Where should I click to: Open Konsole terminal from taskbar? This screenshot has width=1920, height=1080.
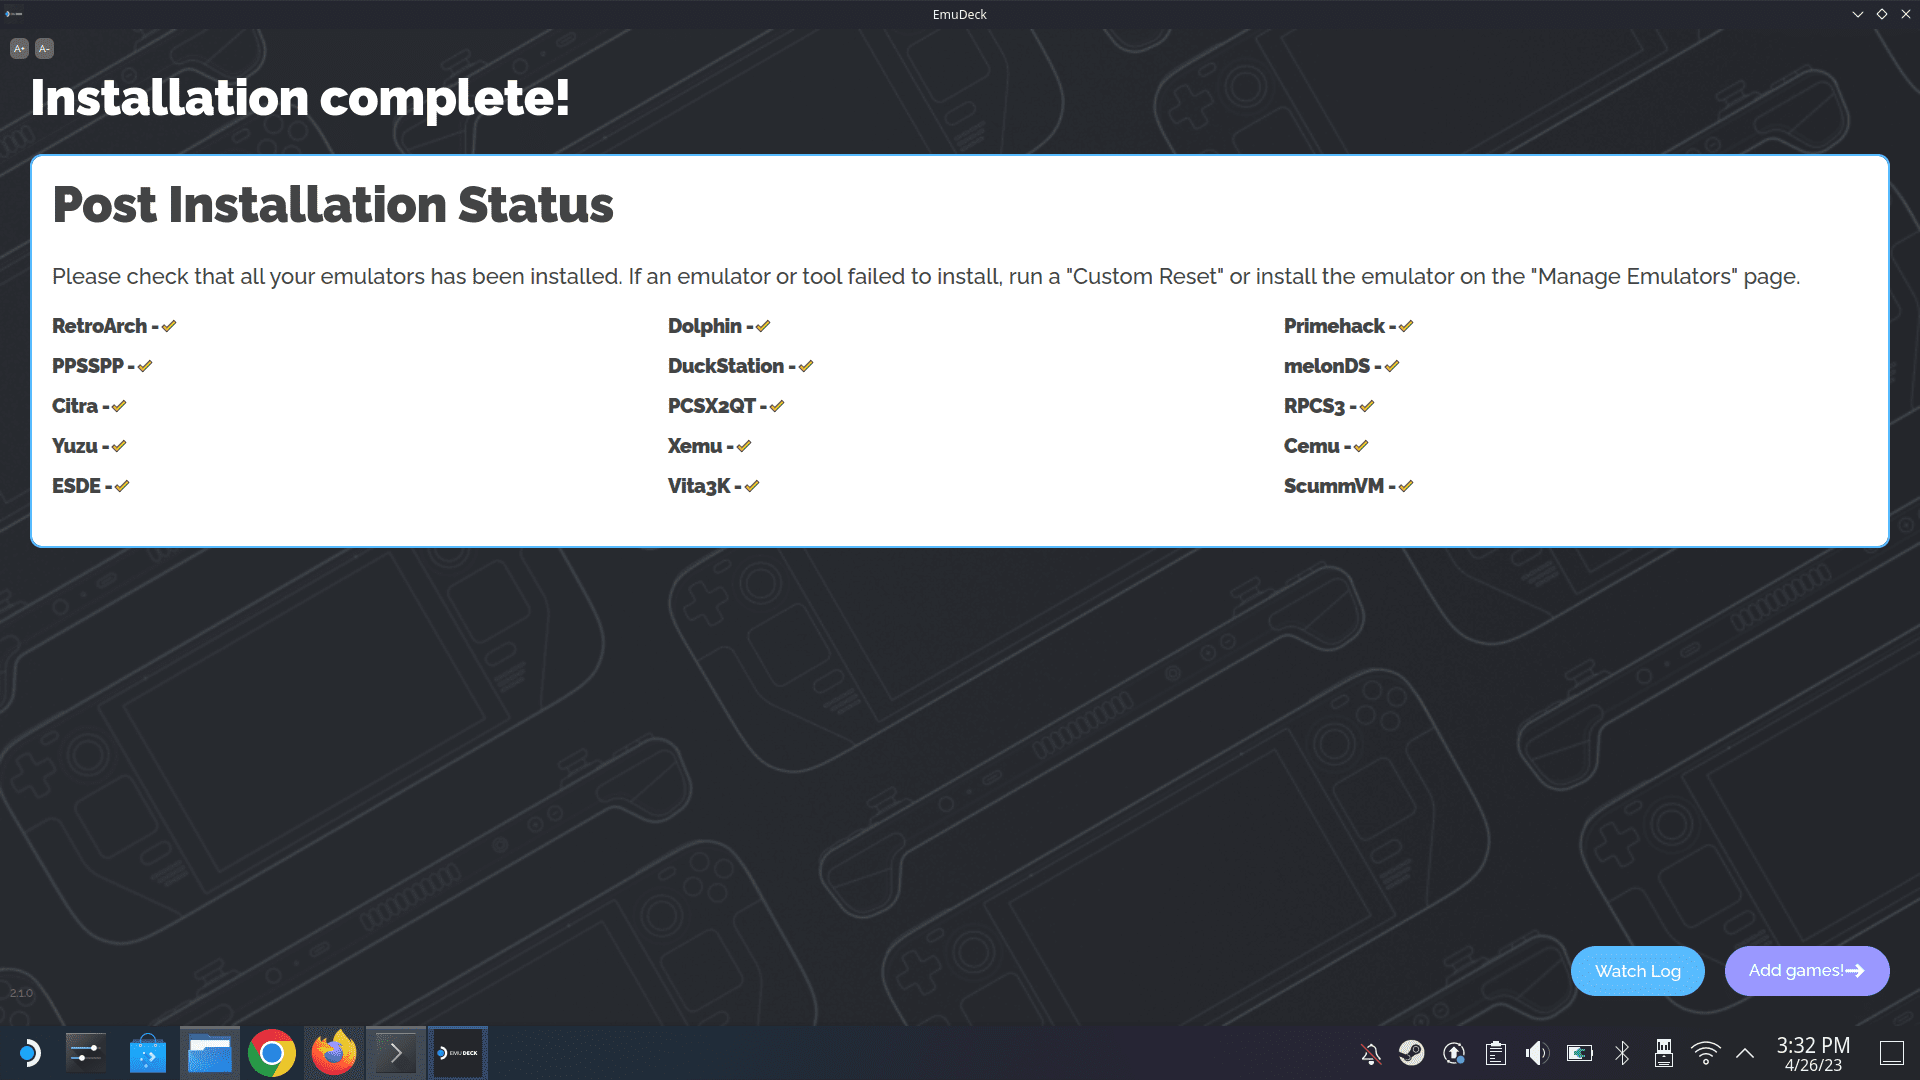[x=396, y=1053]
